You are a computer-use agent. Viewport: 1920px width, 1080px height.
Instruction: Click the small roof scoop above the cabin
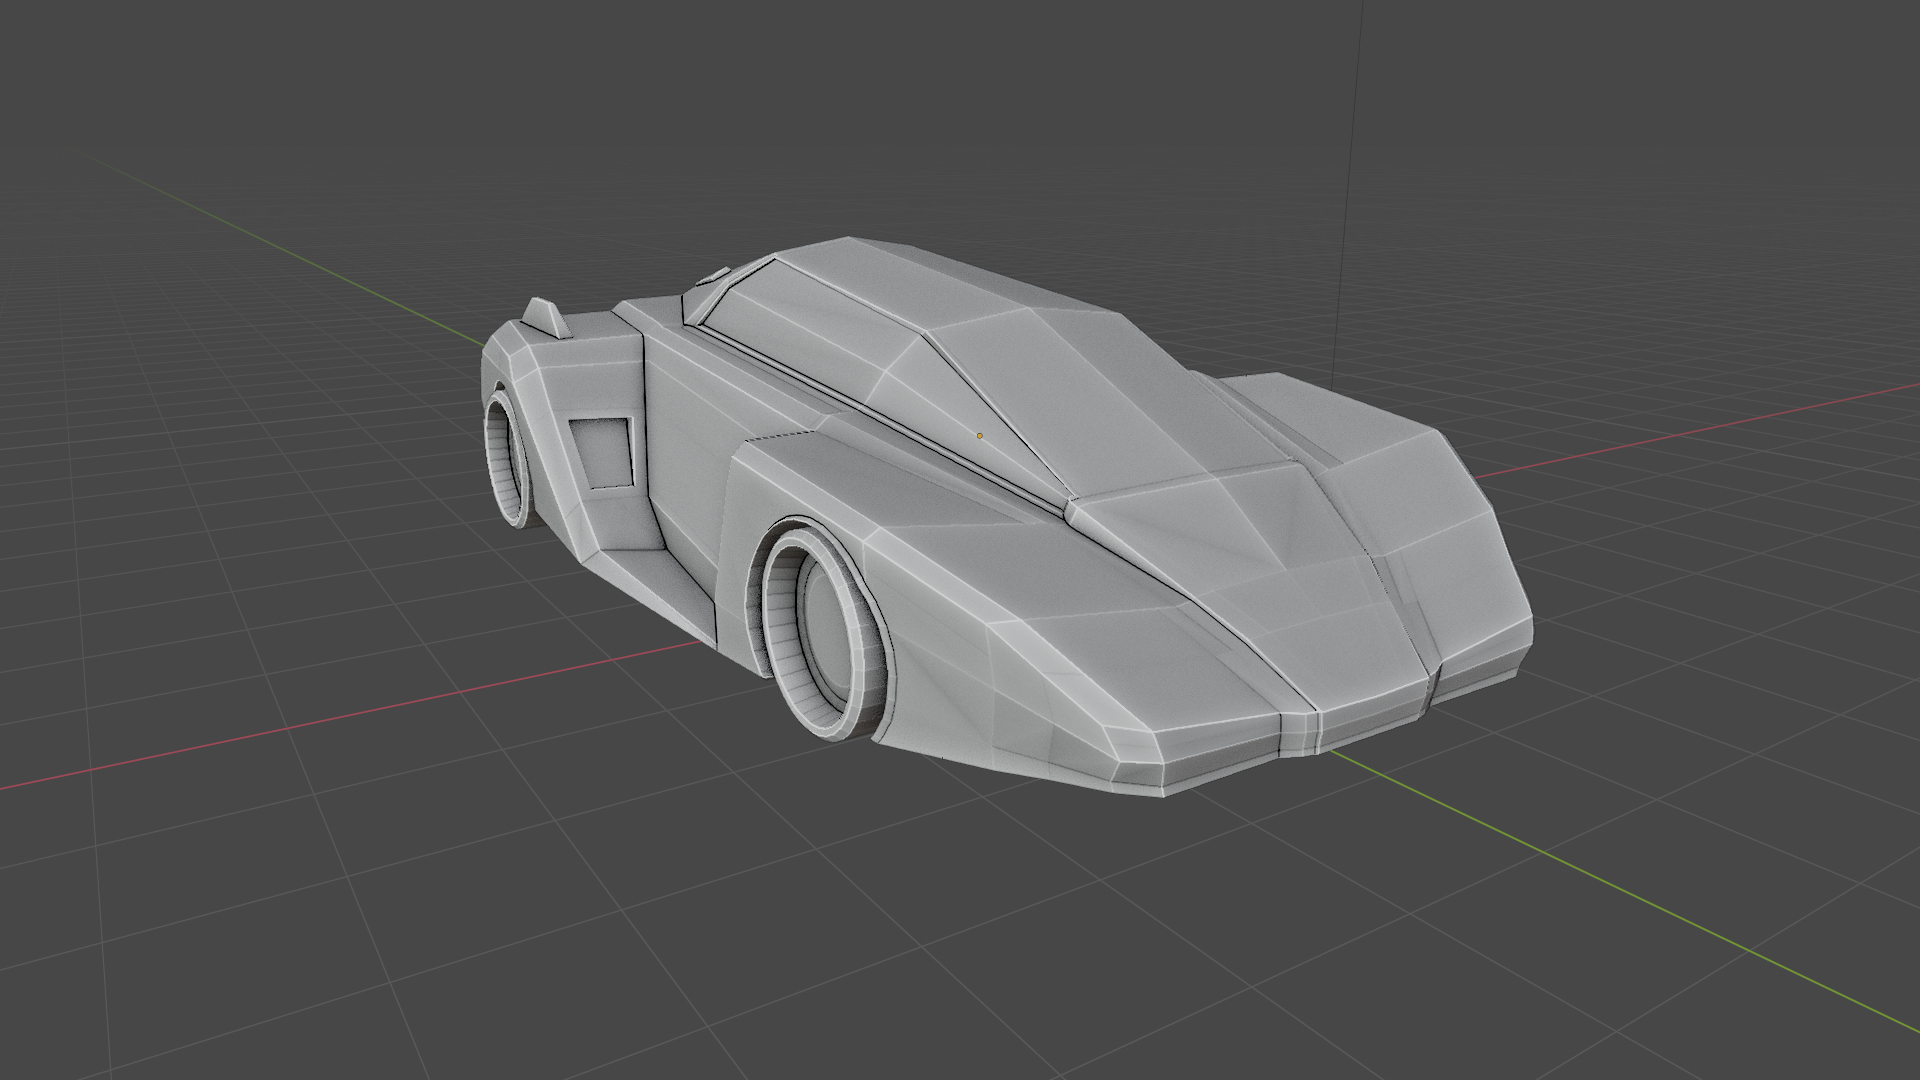coord(715,276)
